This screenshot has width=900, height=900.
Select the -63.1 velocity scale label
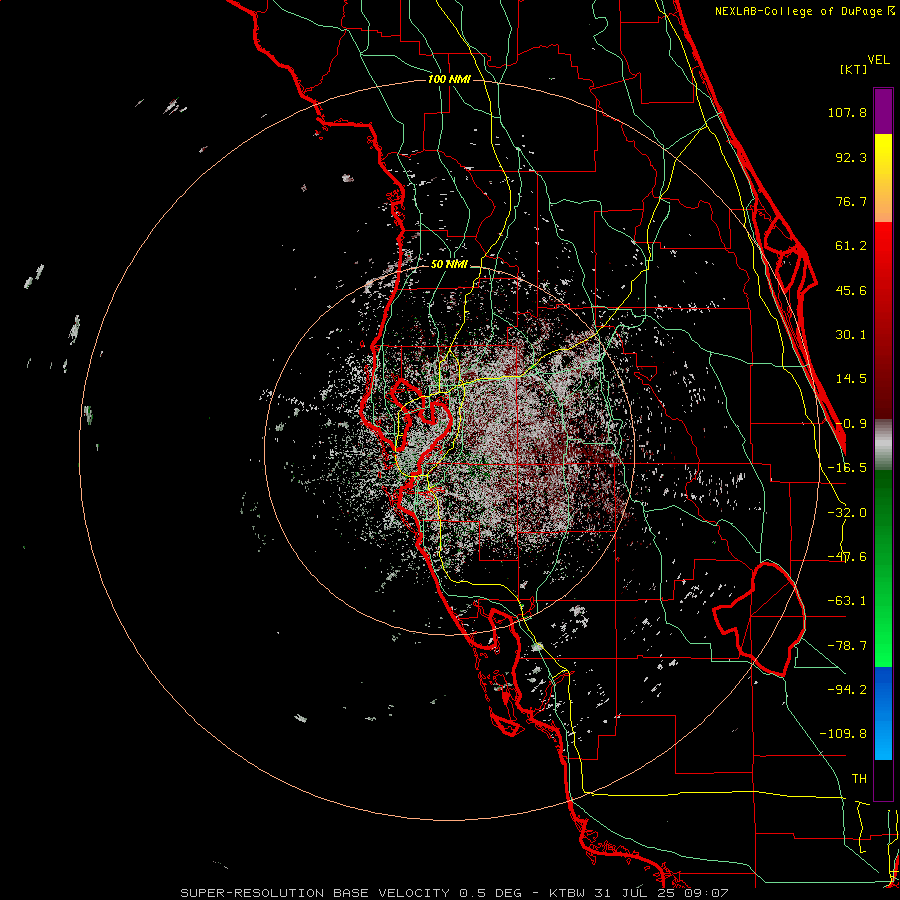pos(847,601)
